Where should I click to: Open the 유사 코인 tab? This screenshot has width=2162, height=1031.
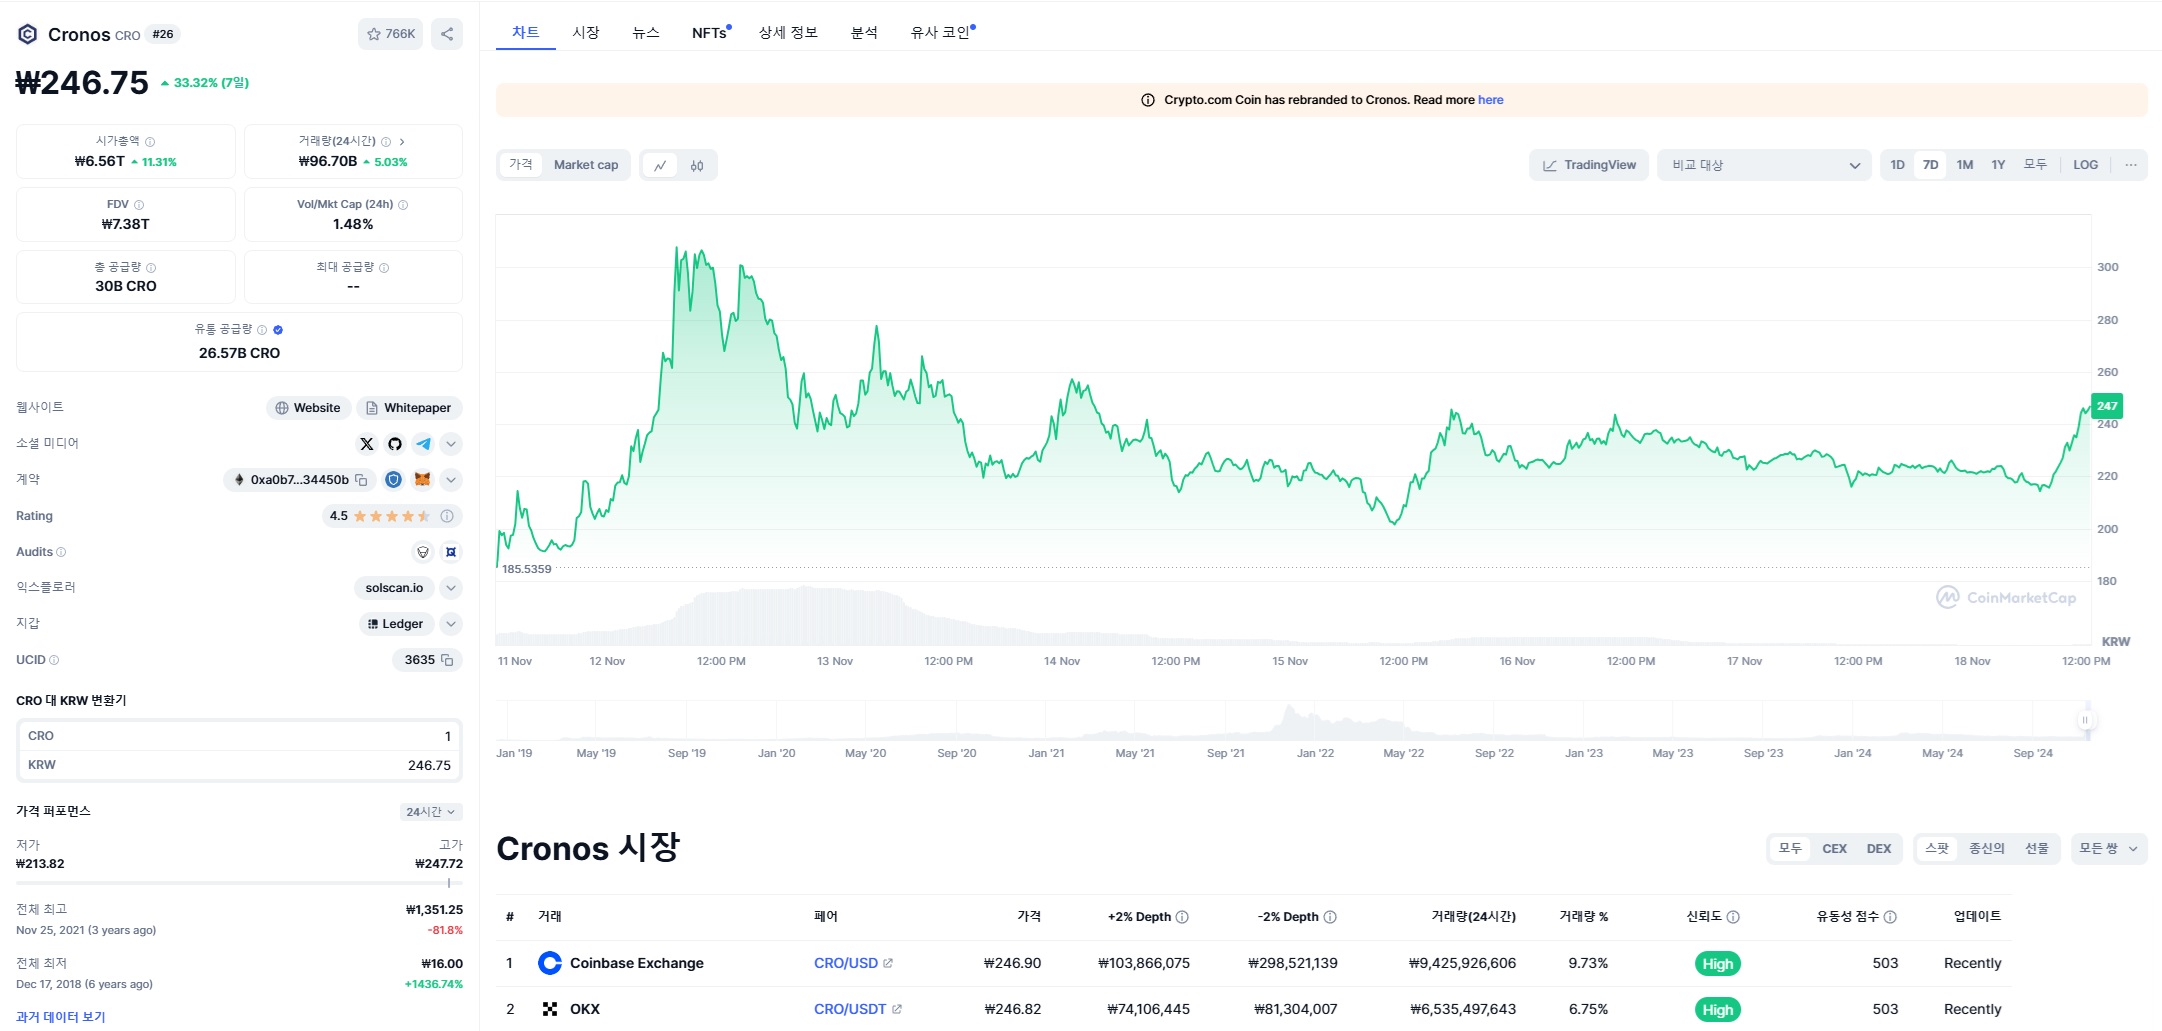tap(941, 33)
